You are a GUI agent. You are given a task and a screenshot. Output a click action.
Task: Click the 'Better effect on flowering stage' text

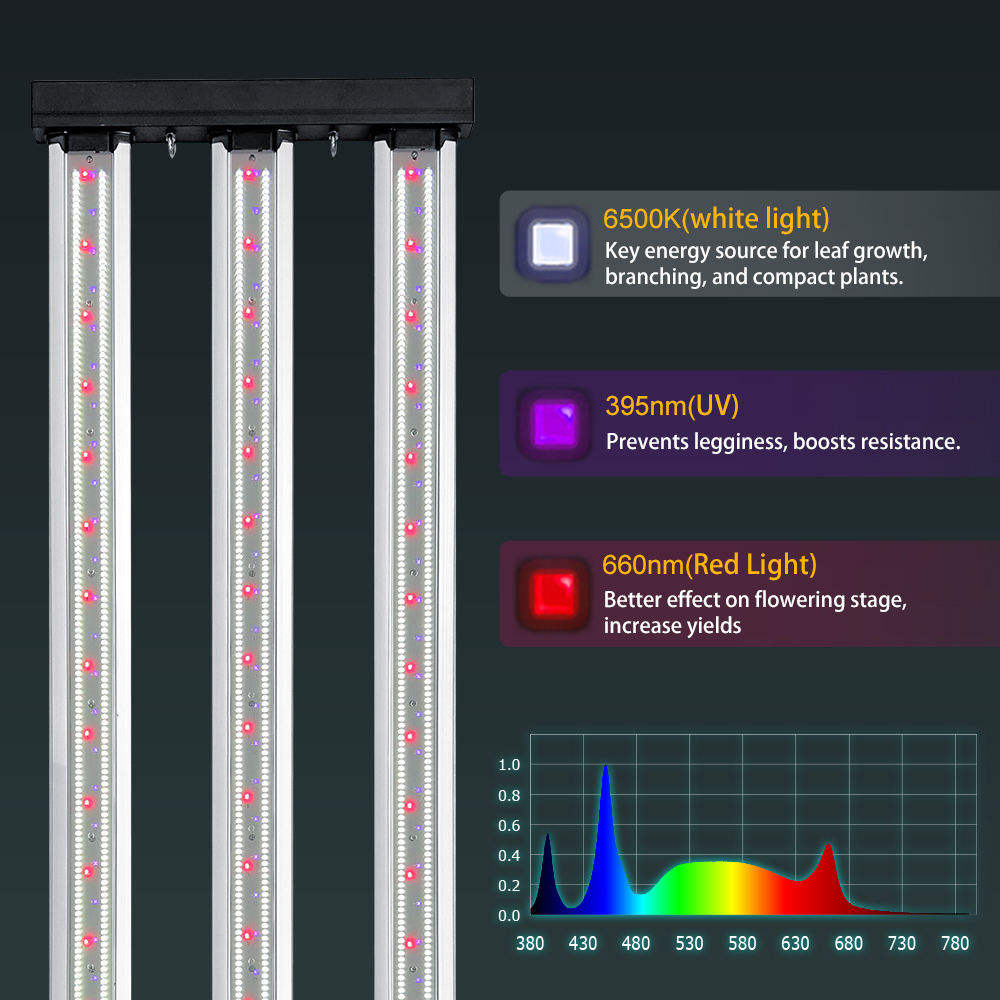[755, 601]
